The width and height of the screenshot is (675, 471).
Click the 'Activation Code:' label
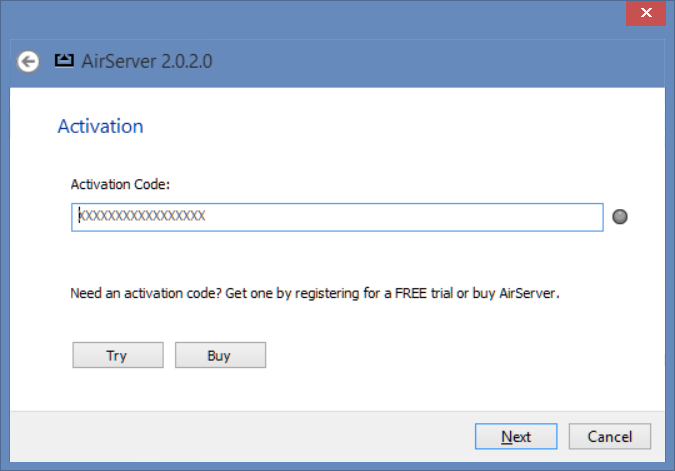pyautogui.click(x=120, y=185)
